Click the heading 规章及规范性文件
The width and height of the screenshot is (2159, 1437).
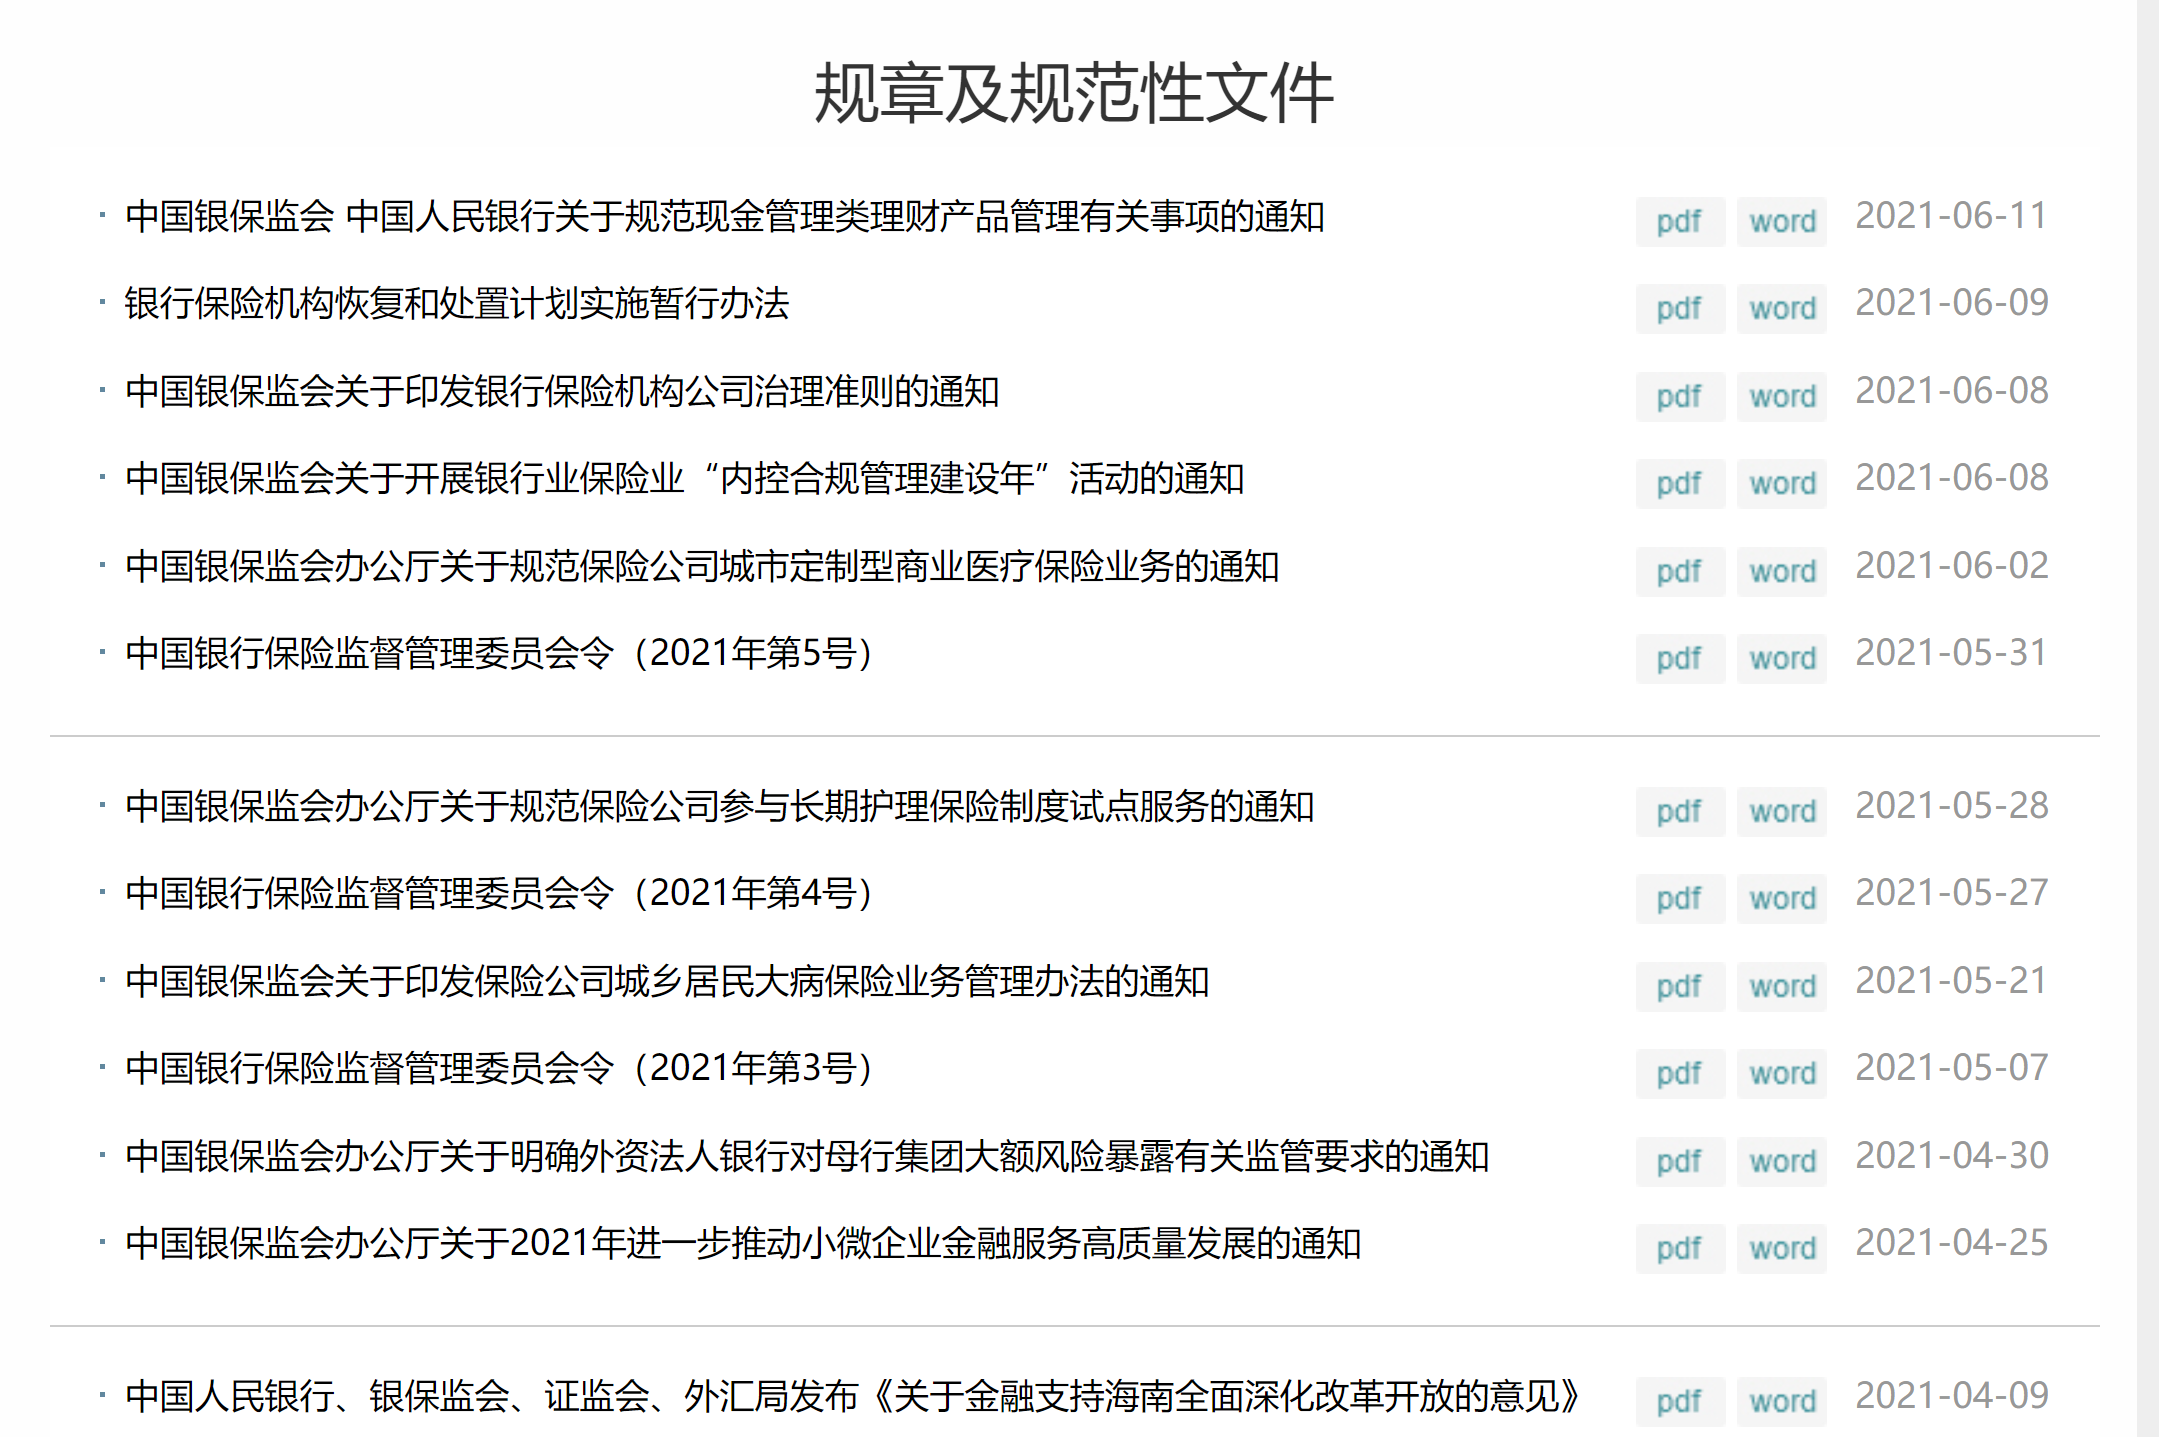point(1074,93)
